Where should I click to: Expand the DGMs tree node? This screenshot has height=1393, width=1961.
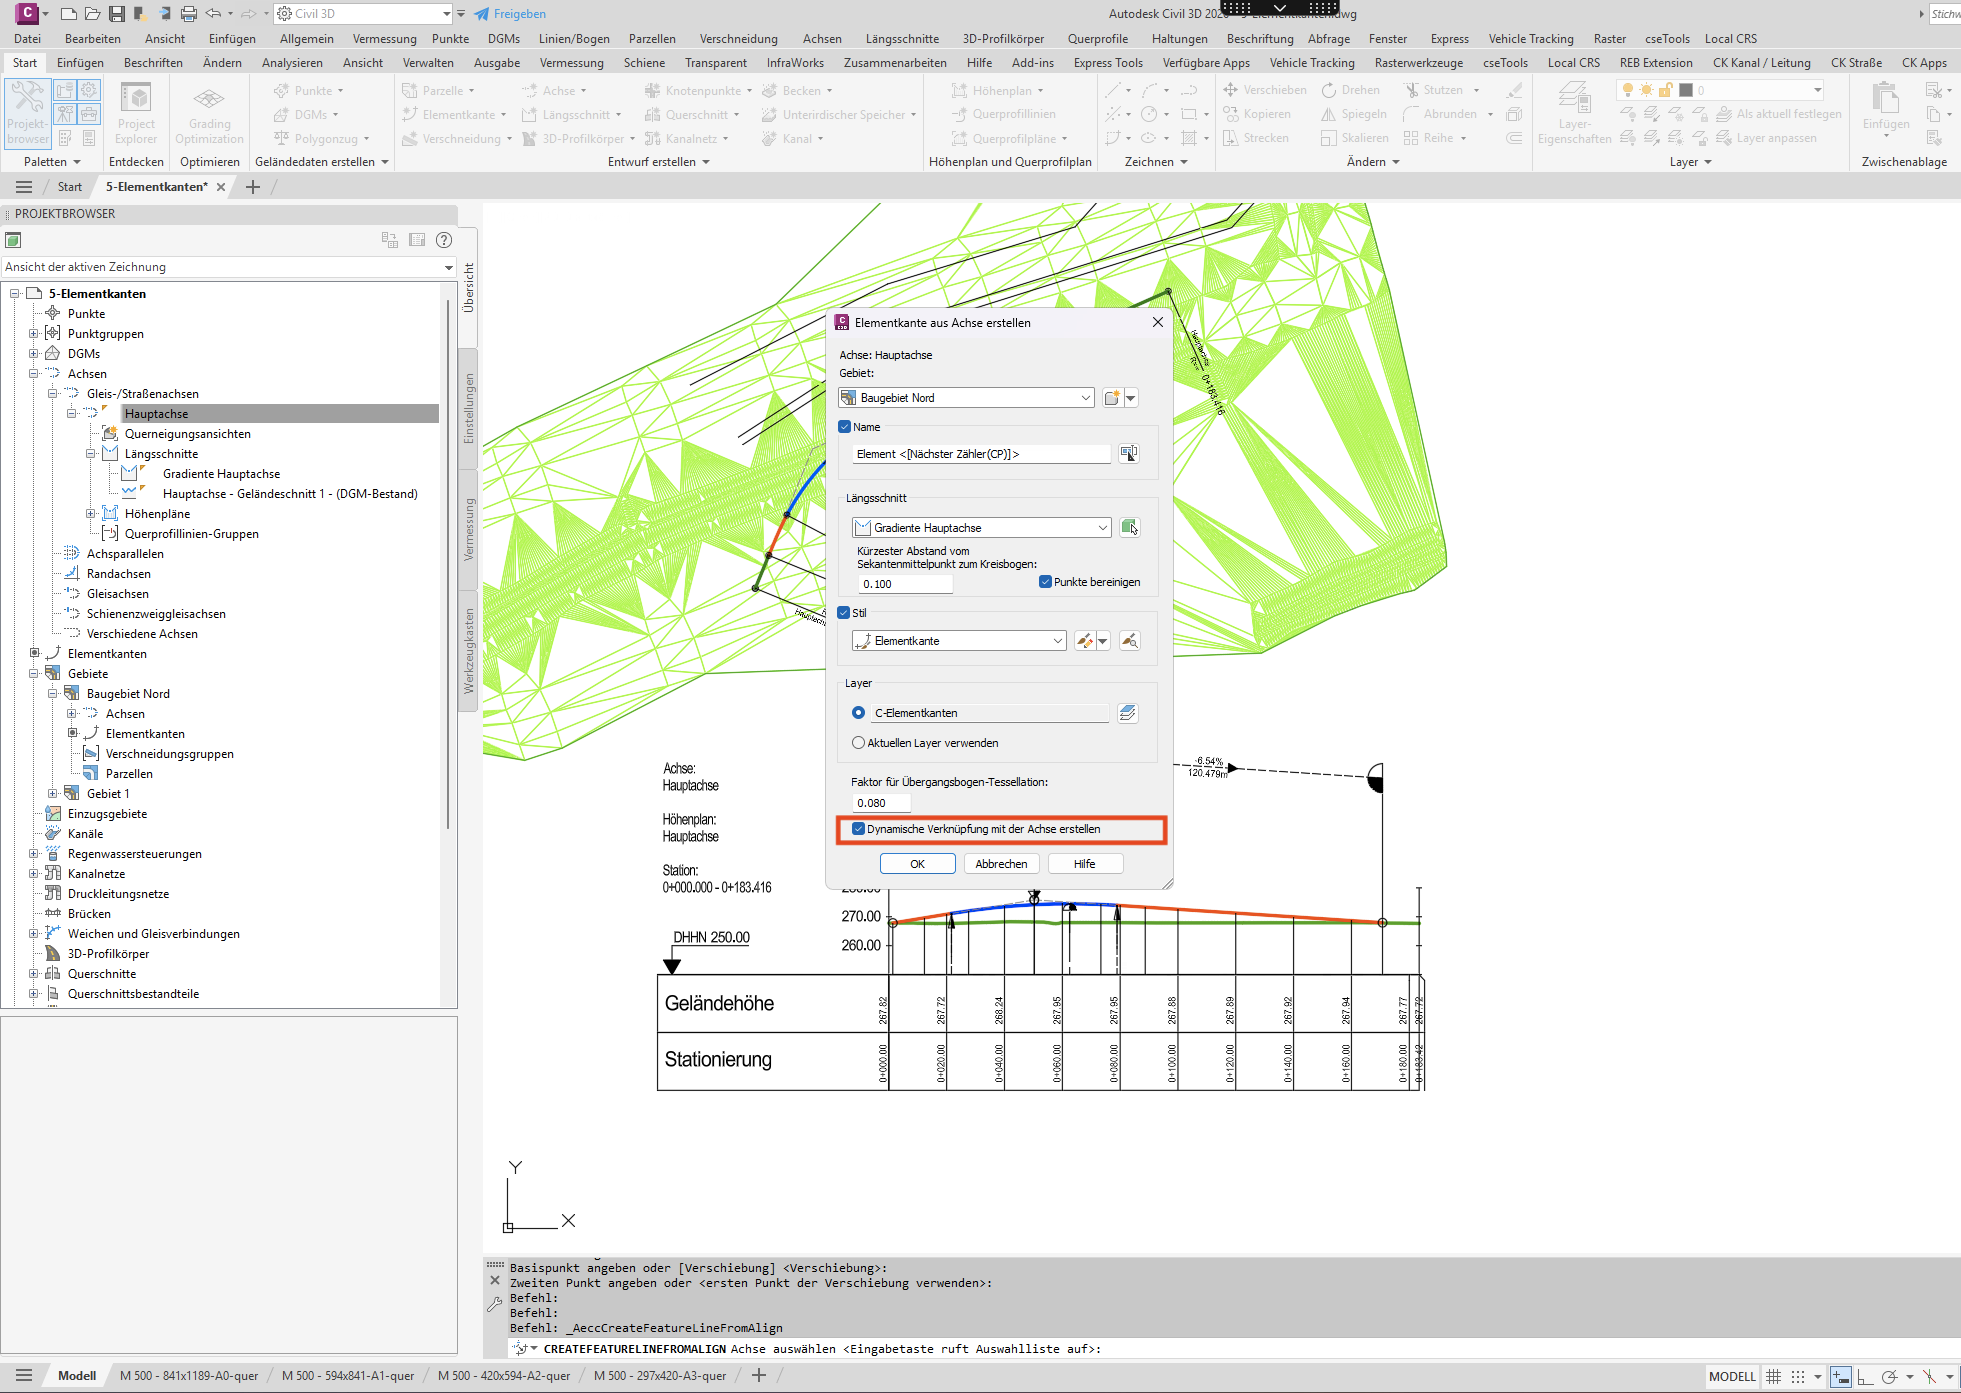click(33, 354)
